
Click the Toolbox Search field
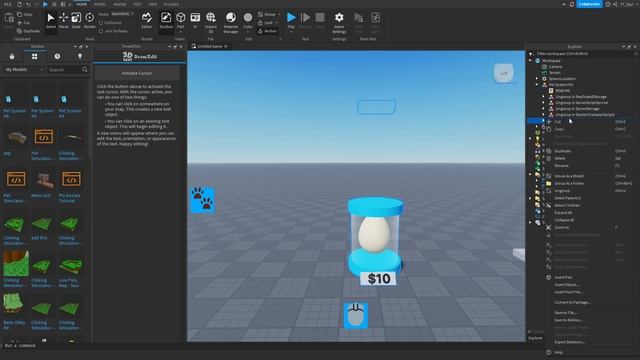coord(64,70)
